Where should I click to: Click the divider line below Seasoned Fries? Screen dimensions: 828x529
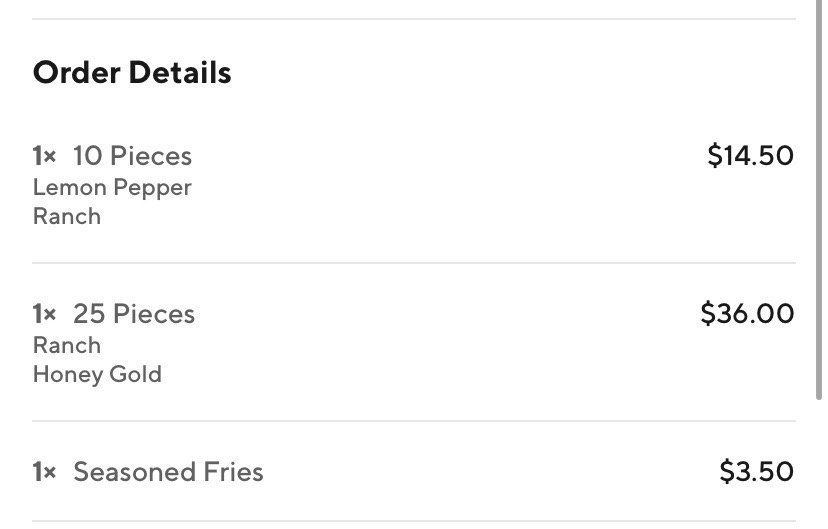414,521
